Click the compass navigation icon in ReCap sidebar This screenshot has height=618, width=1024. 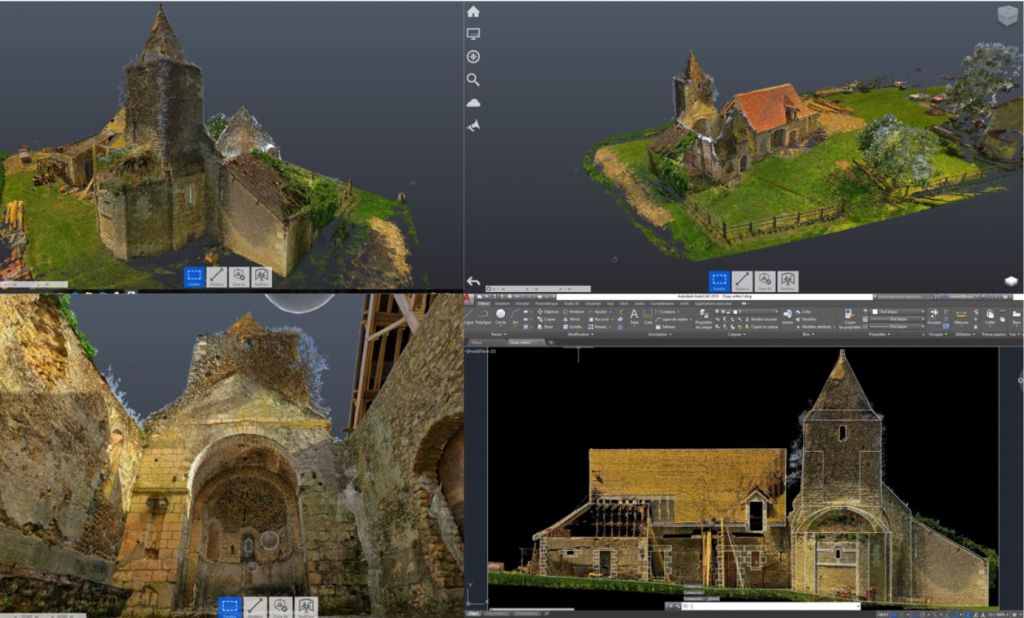473,57
